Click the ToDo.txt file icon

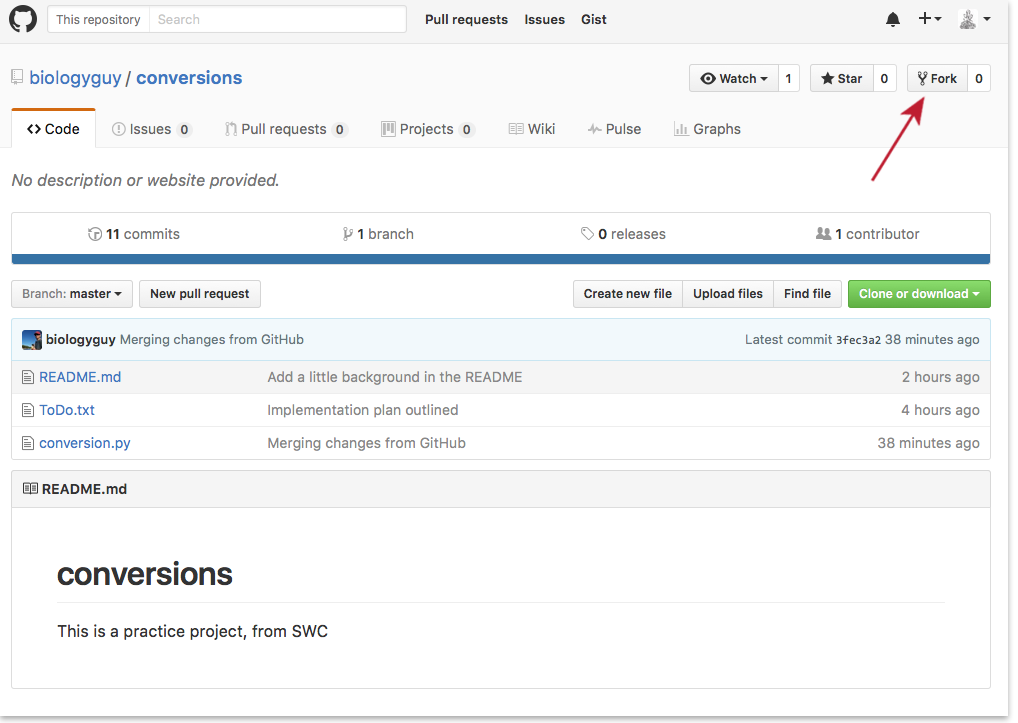click(x=28, y=410)
